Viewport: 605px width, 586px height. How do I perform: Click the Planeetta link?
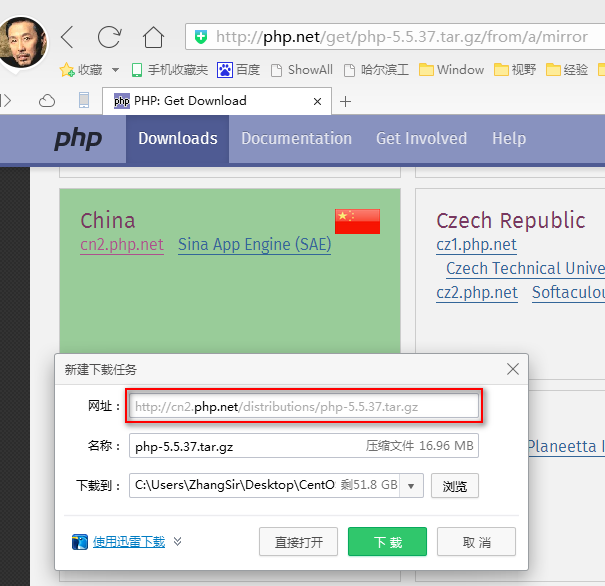pos(566,446)
